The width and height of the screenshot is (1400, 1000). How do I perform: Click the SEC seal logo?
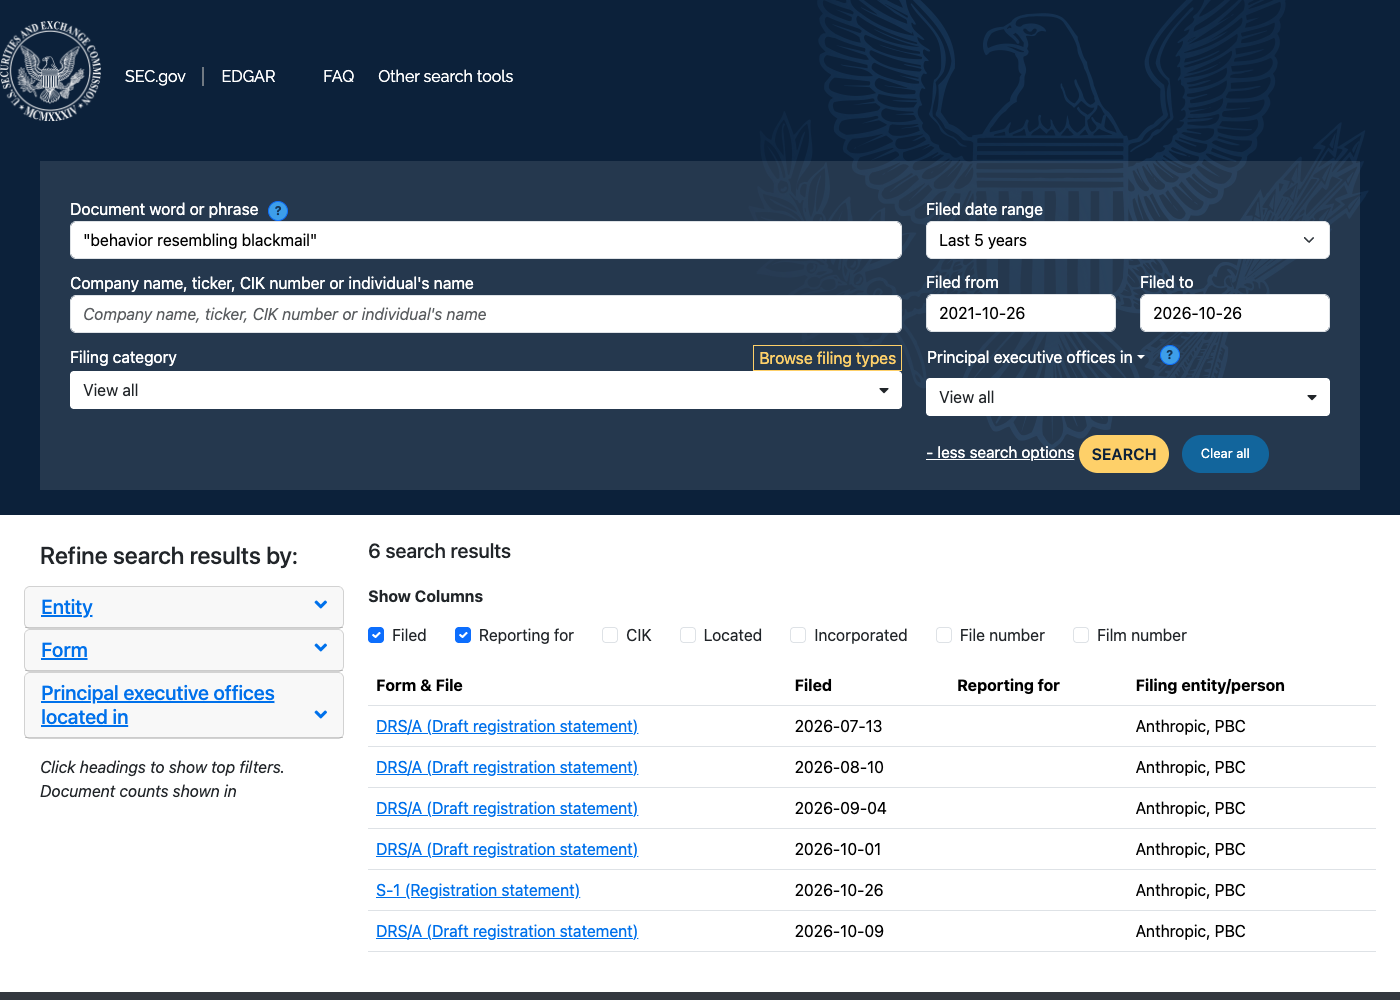[52, 71]
